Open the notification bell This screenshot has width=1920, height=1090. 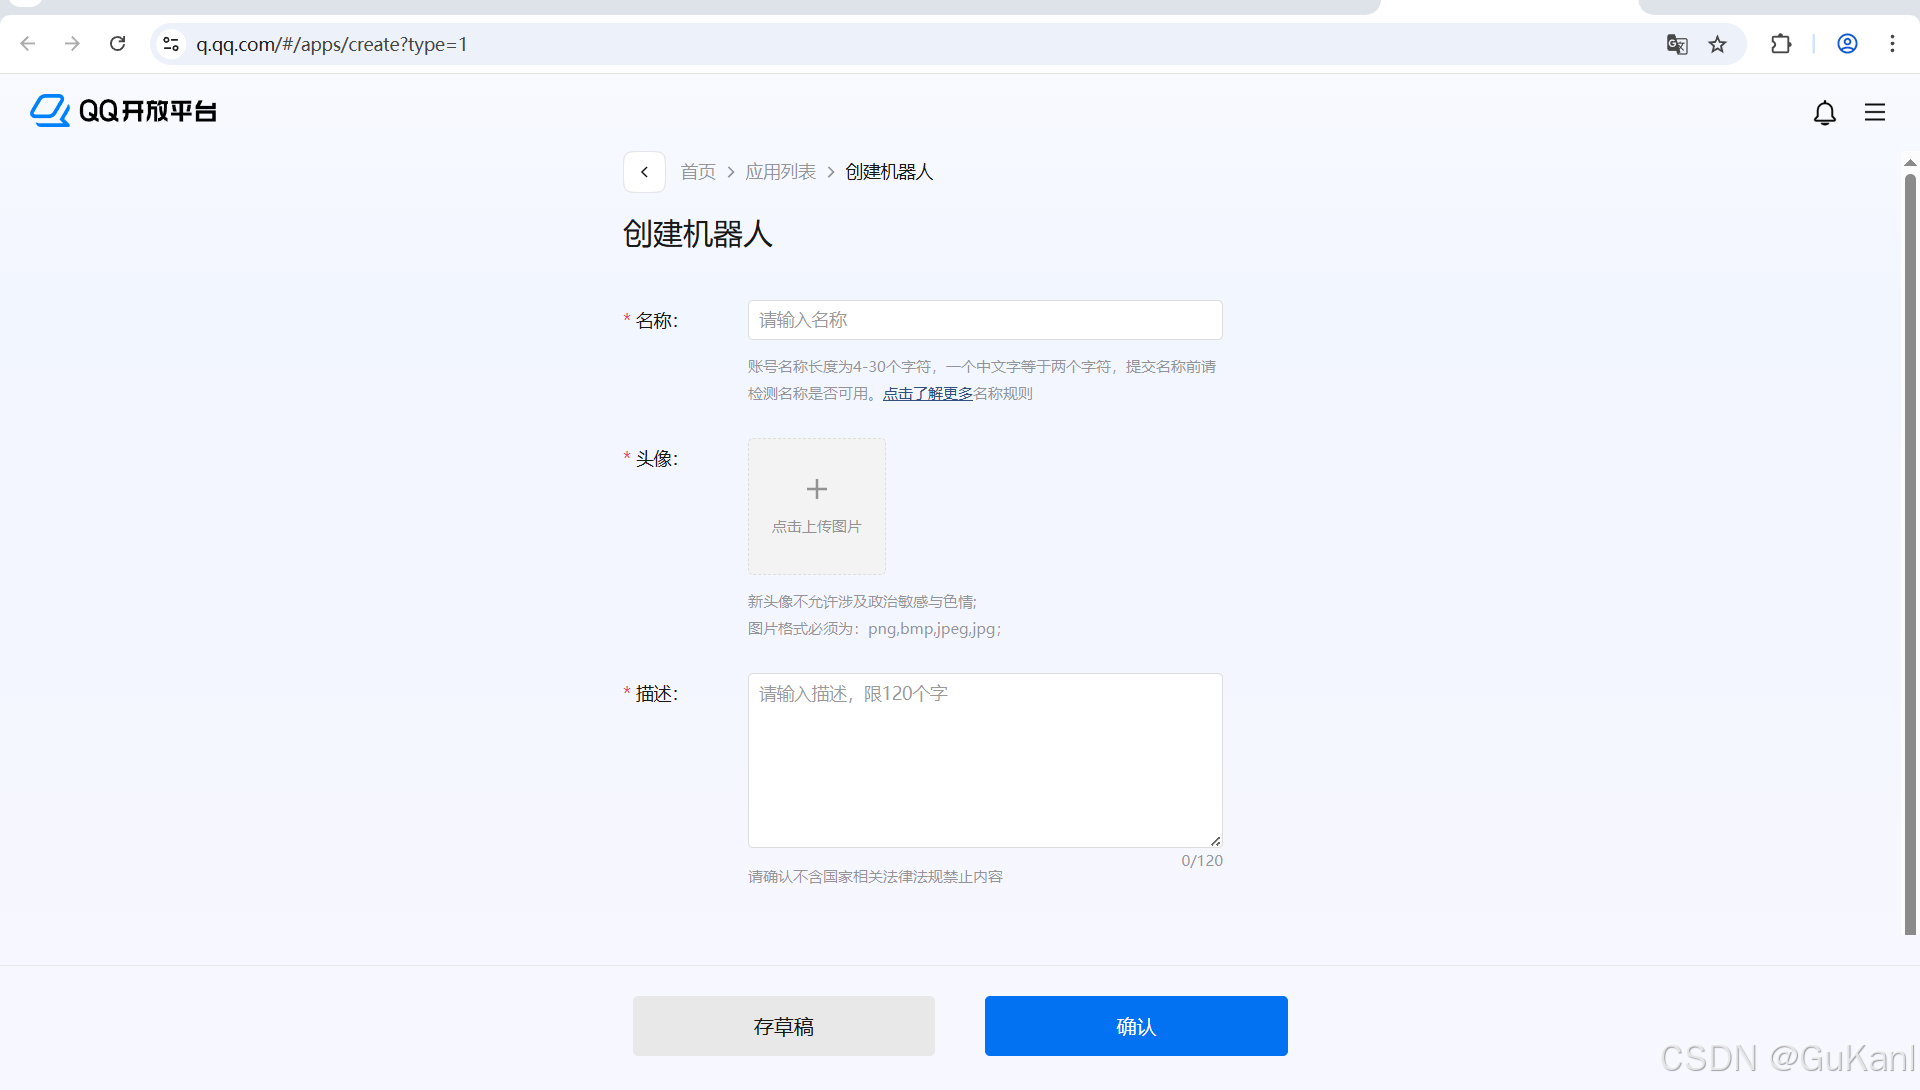[1824, 112]
